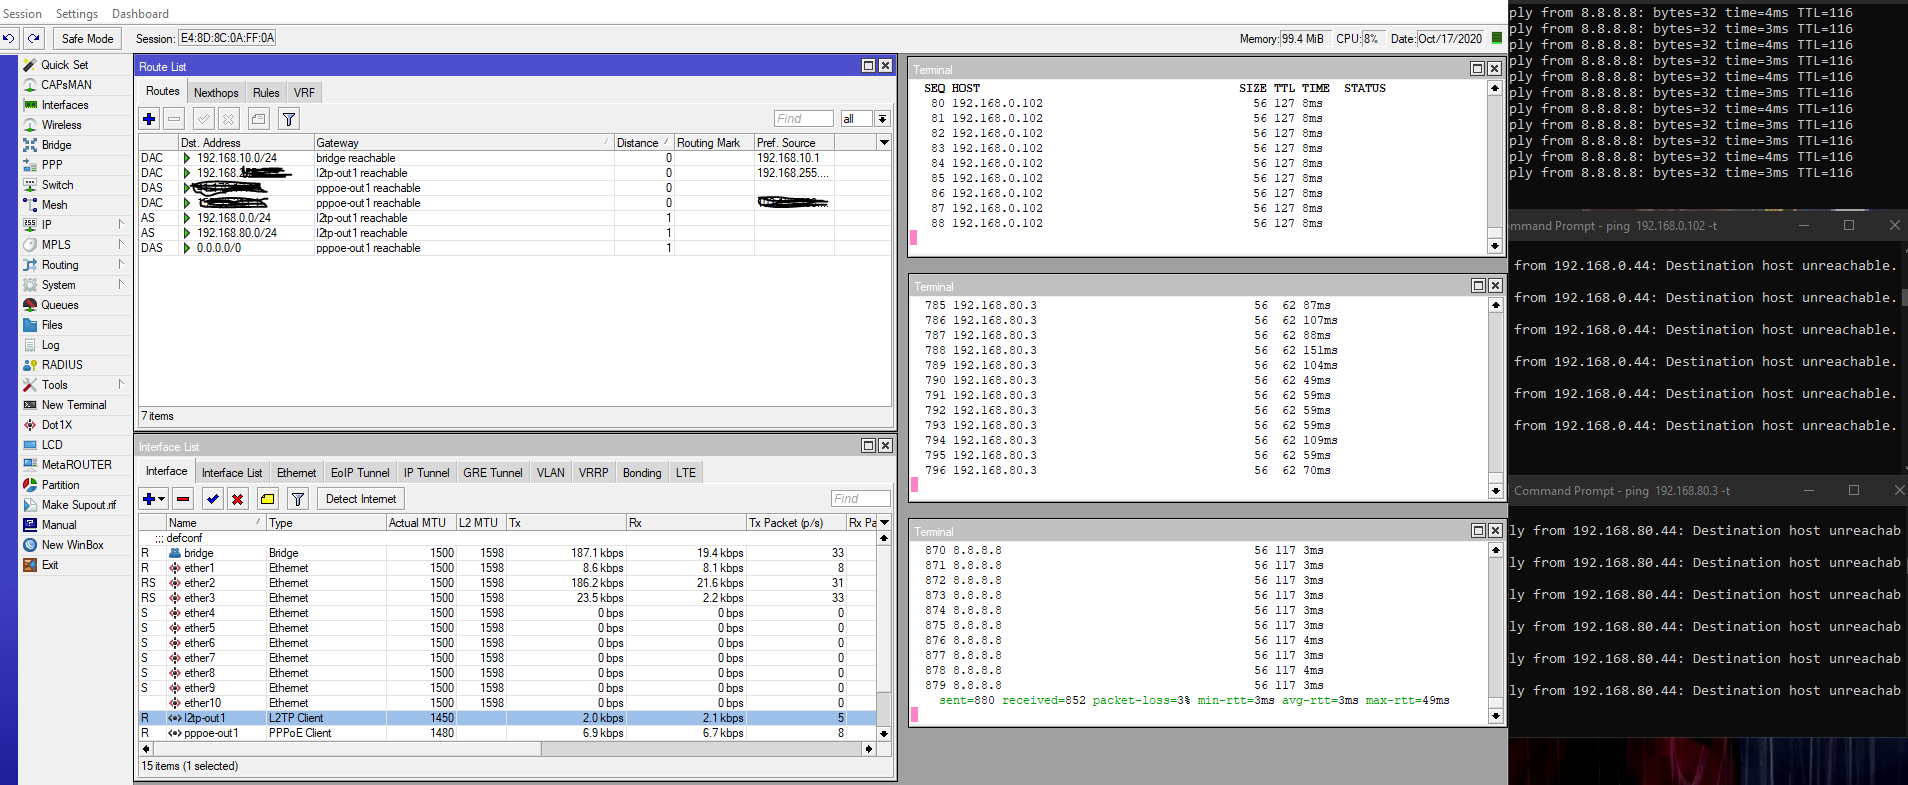Open the Partition menu
The image size is (1908, 785).
pyautogui.click(x=60, y=485)
